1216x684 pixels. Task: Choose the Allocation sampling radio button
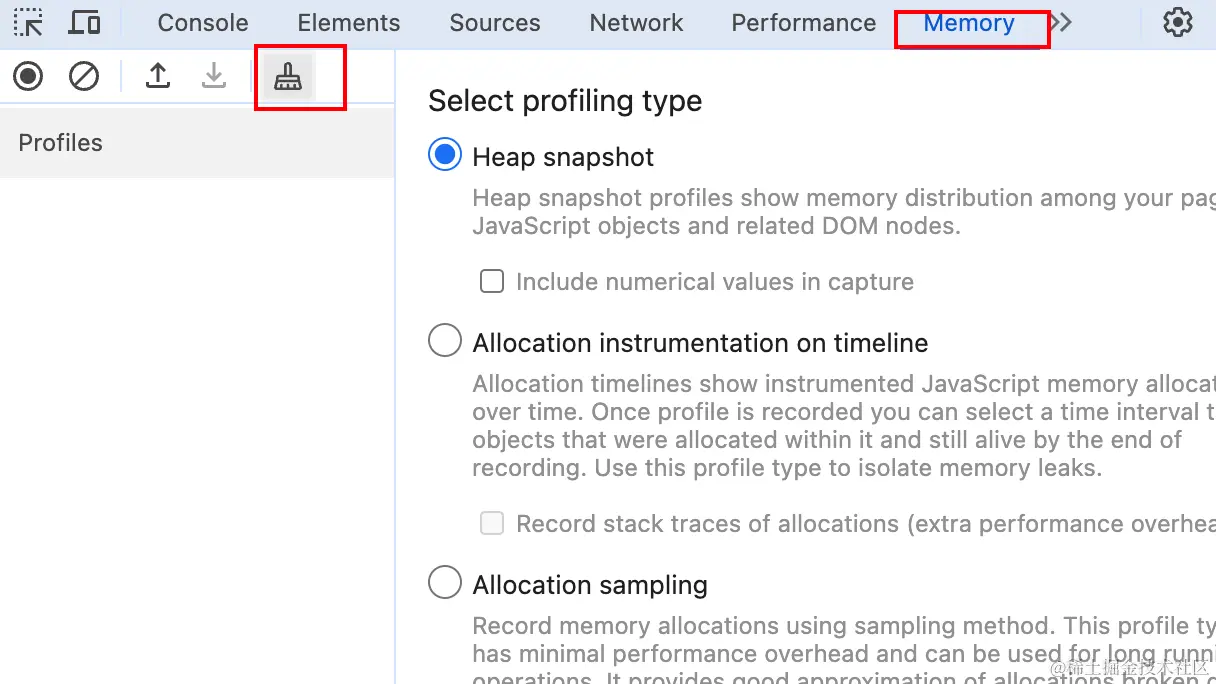(x=445, y=583)
